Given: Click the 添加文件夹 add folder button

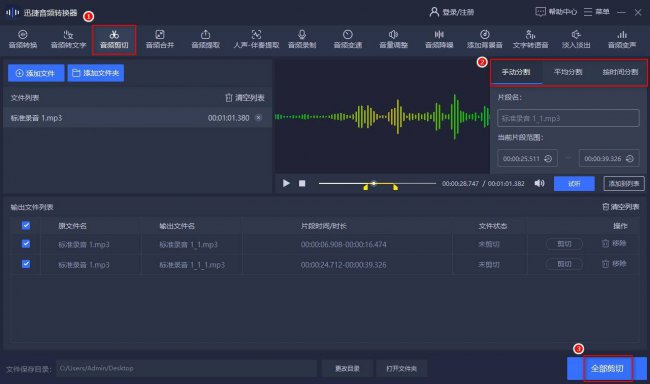Looking at the screenshot, I should 96,73.
